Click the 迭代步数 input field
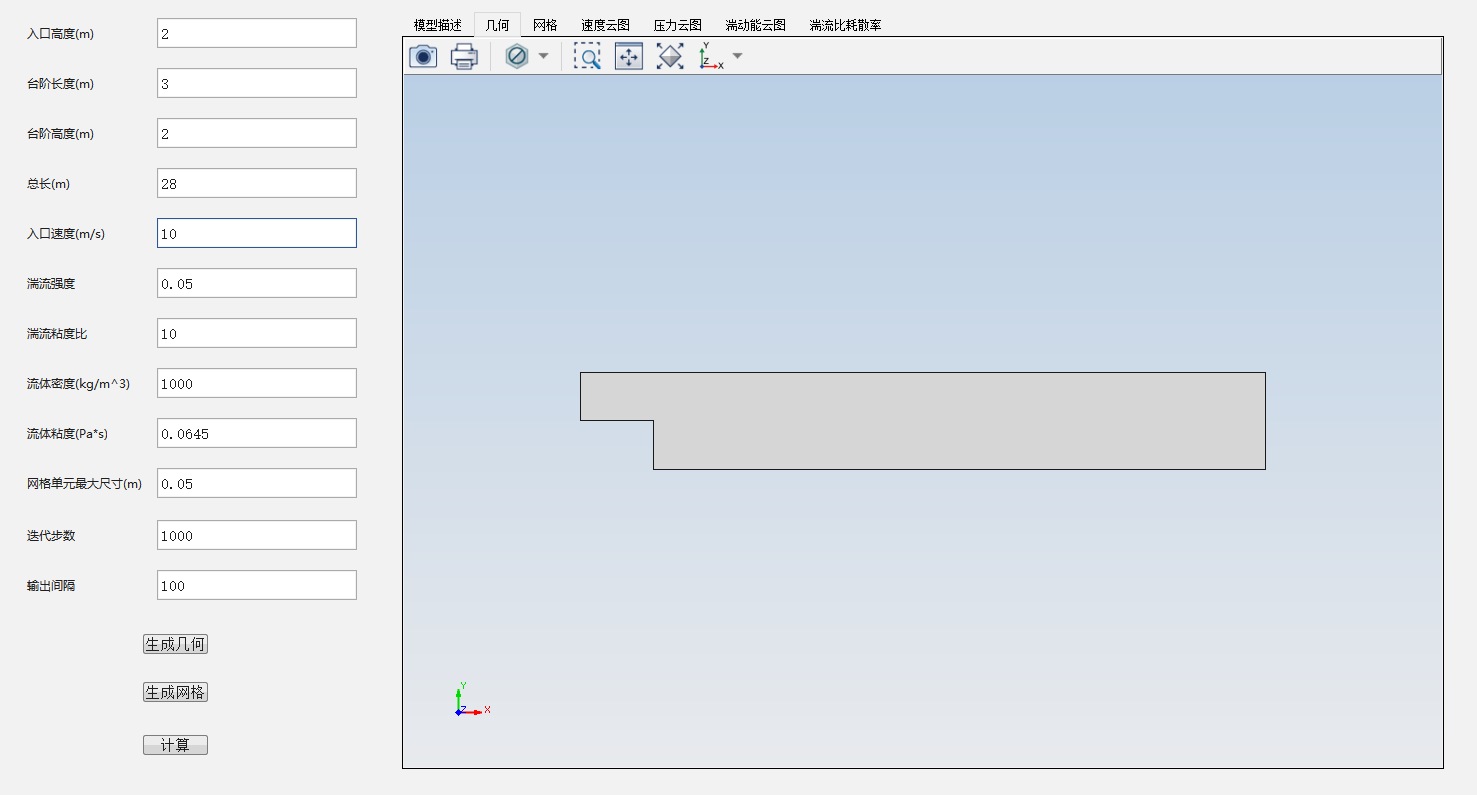 (x=257, y=535)
